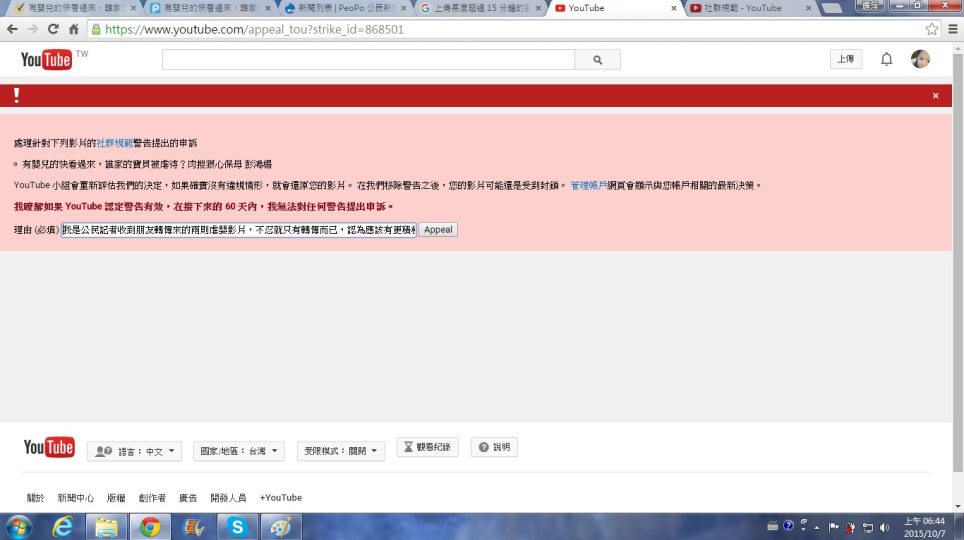This screenshot has width=964, height=540.
Task: Bookmark this page with the star icon
Action: click(x=932, y=29)
